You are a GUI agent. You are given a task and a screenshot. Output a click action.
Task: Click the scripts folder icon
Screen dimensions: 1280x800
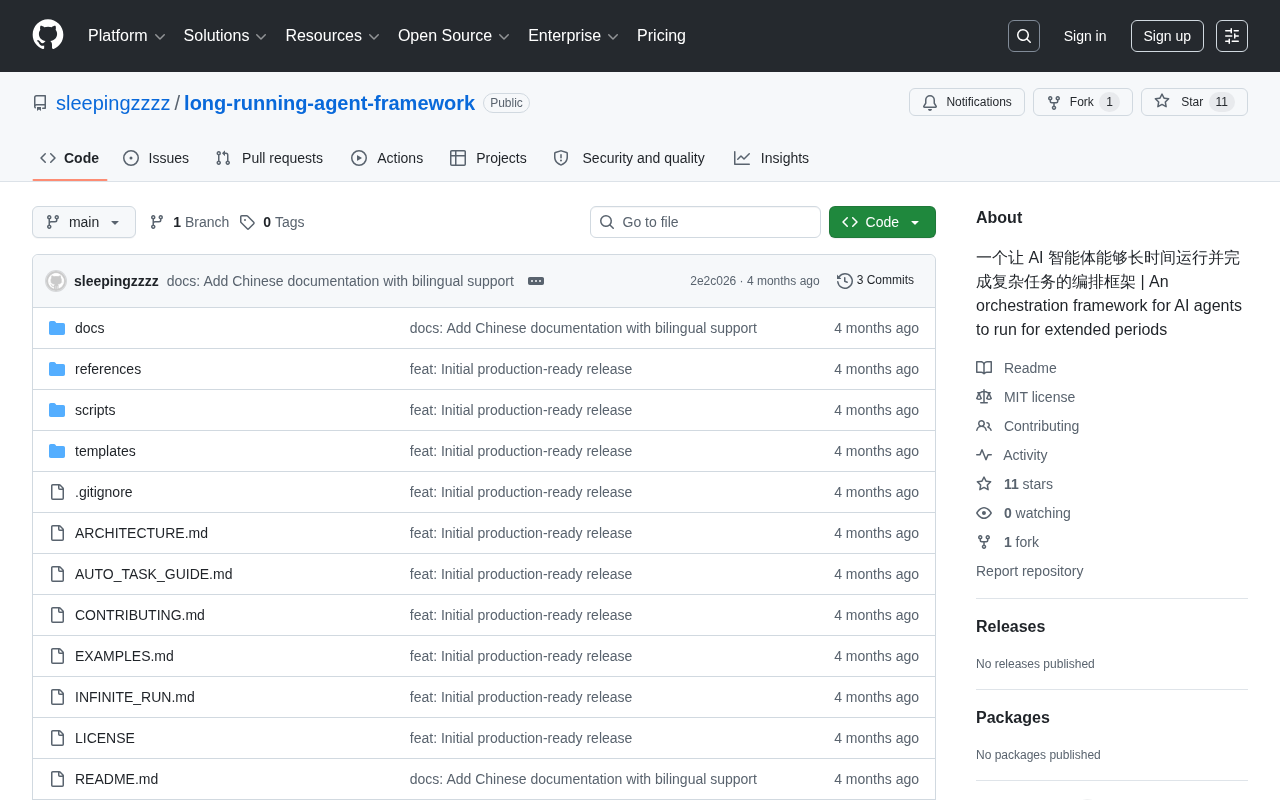57,410
